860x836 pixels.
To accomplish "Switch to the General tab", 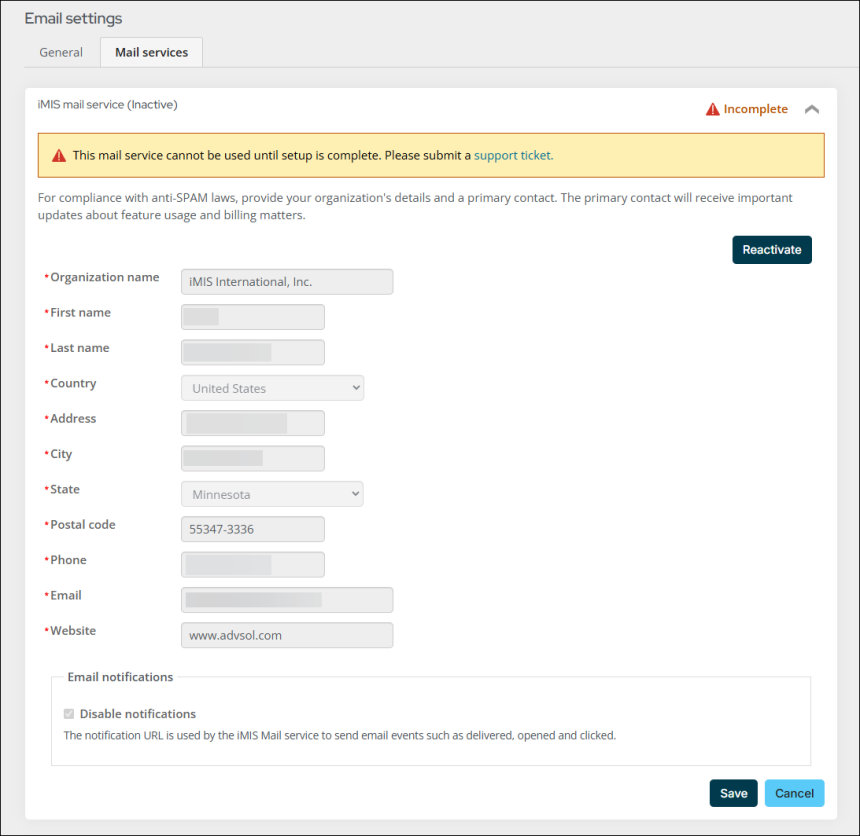I will pyautogui.click(x=60, y=52).
